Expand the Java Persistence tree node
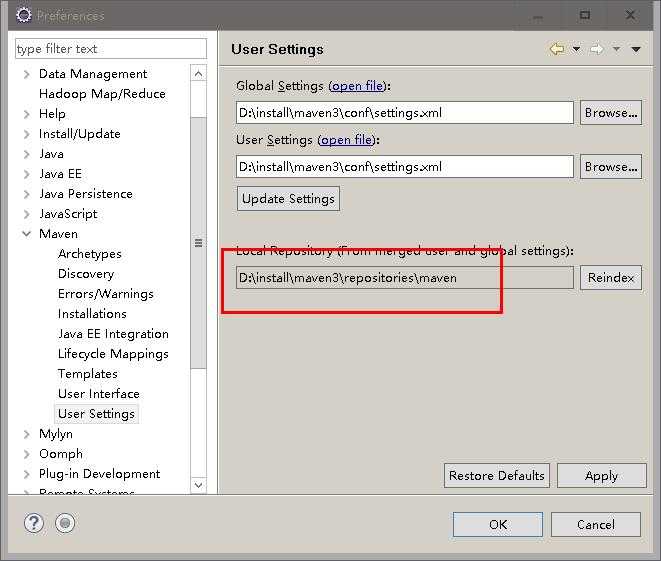The image size is (661, 561). [27, 194]
